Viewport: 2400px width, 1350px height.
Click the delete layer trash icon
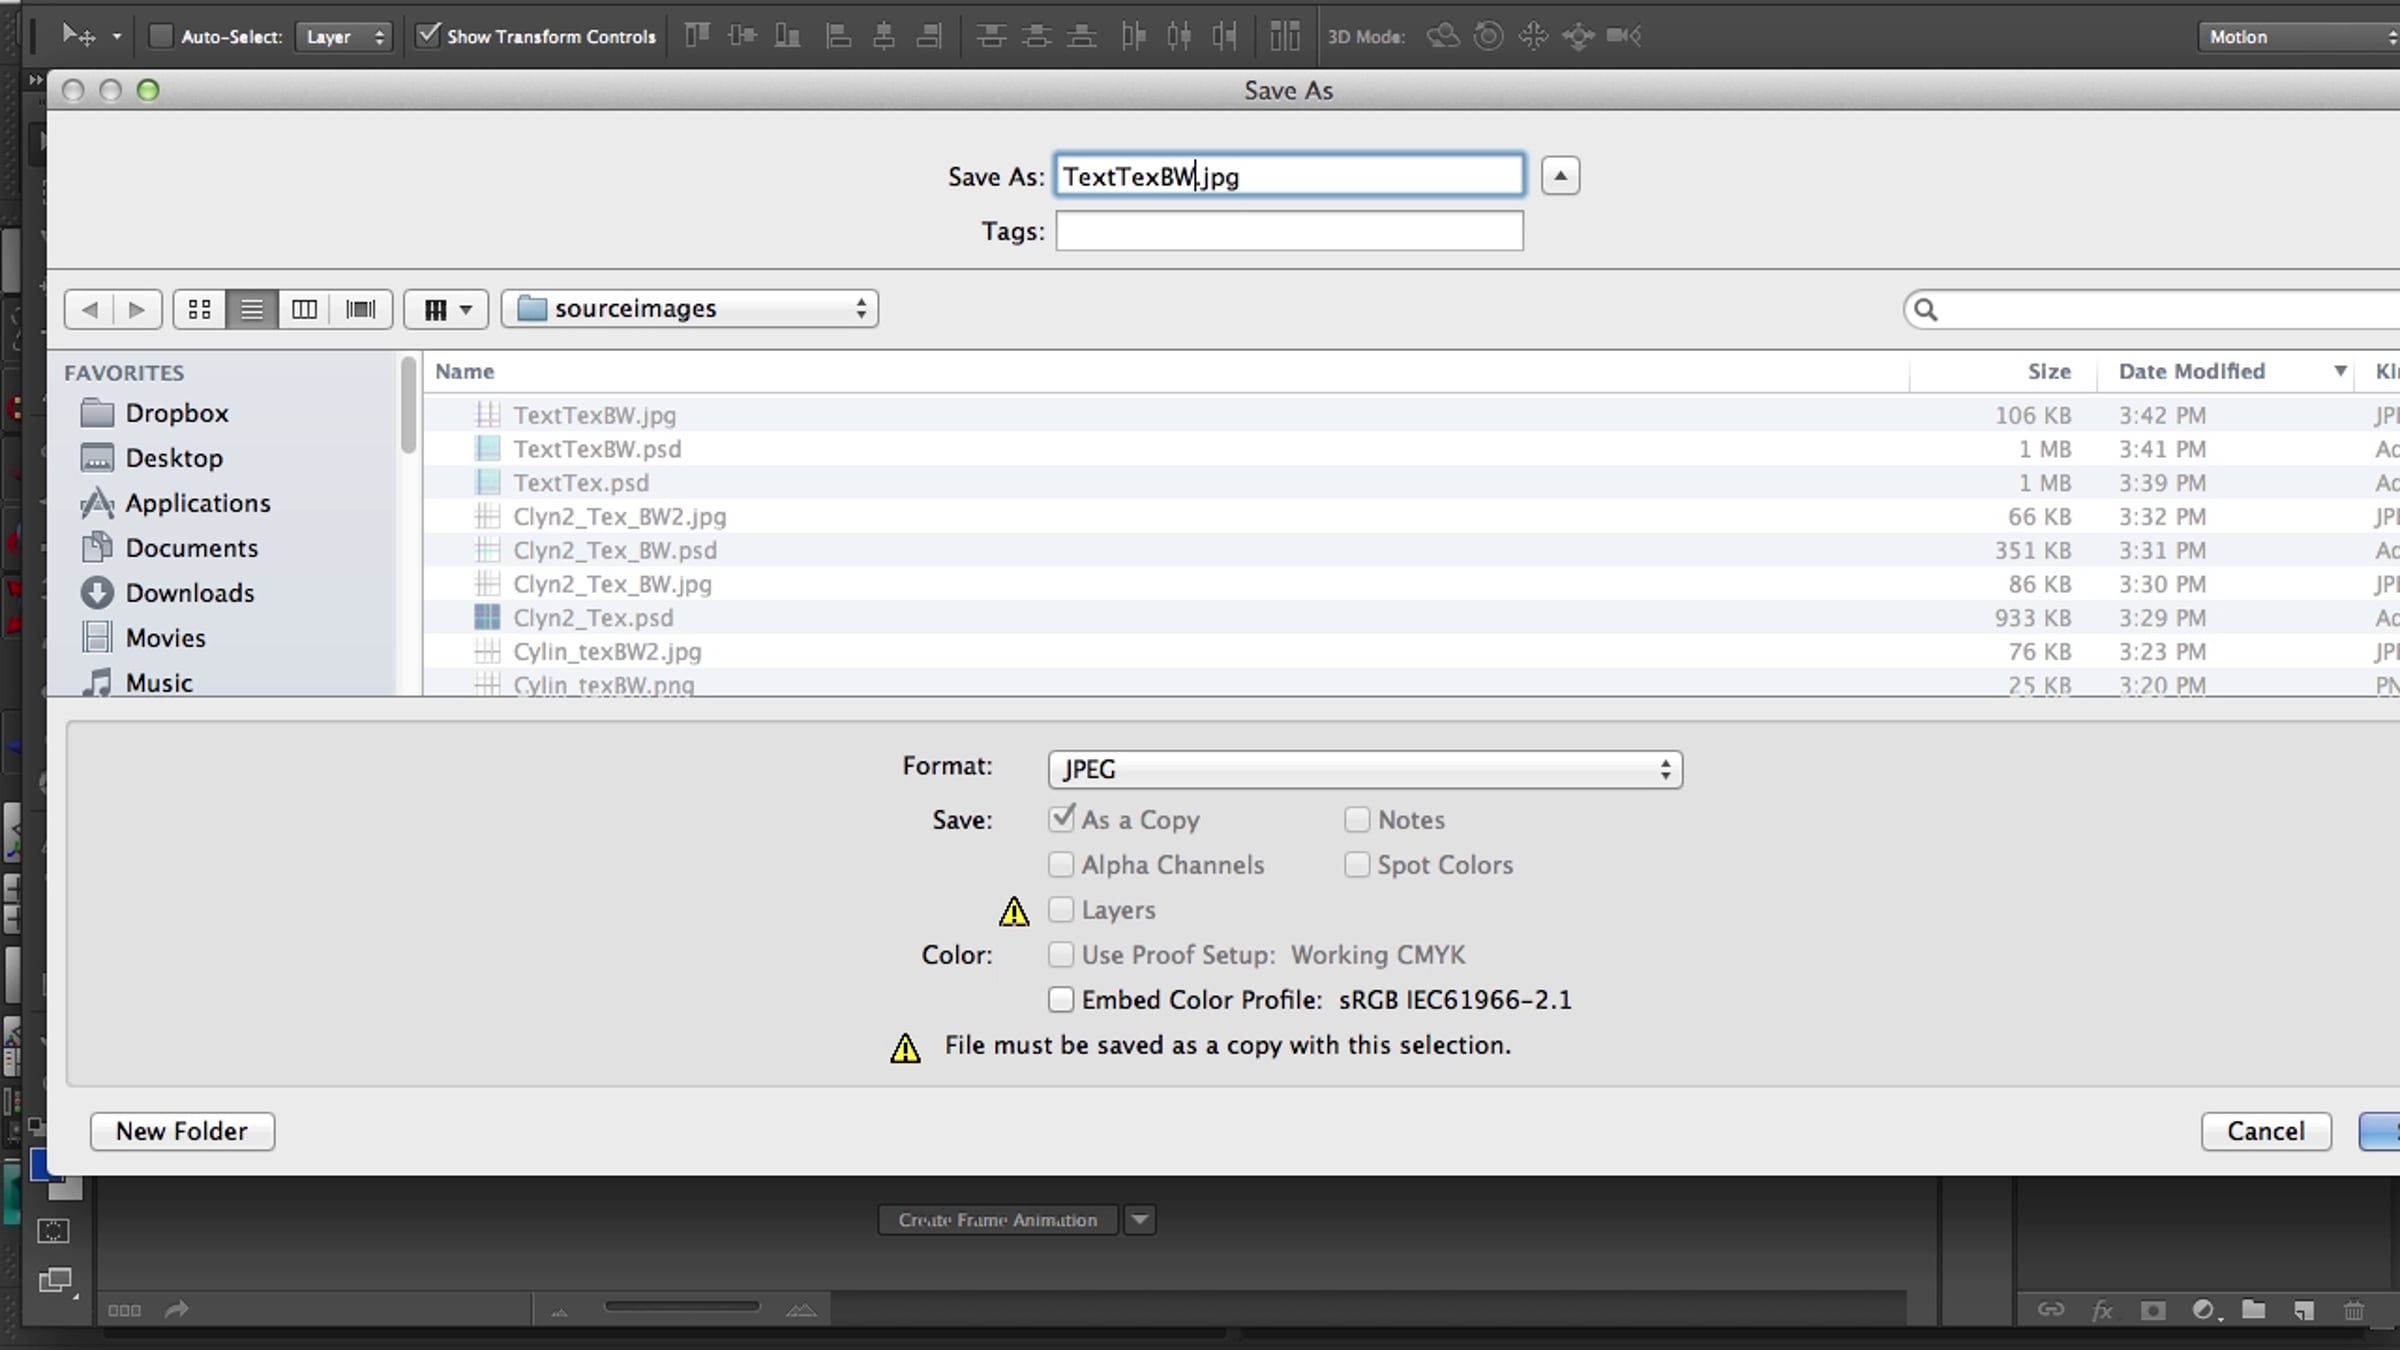[2354, 1310]
